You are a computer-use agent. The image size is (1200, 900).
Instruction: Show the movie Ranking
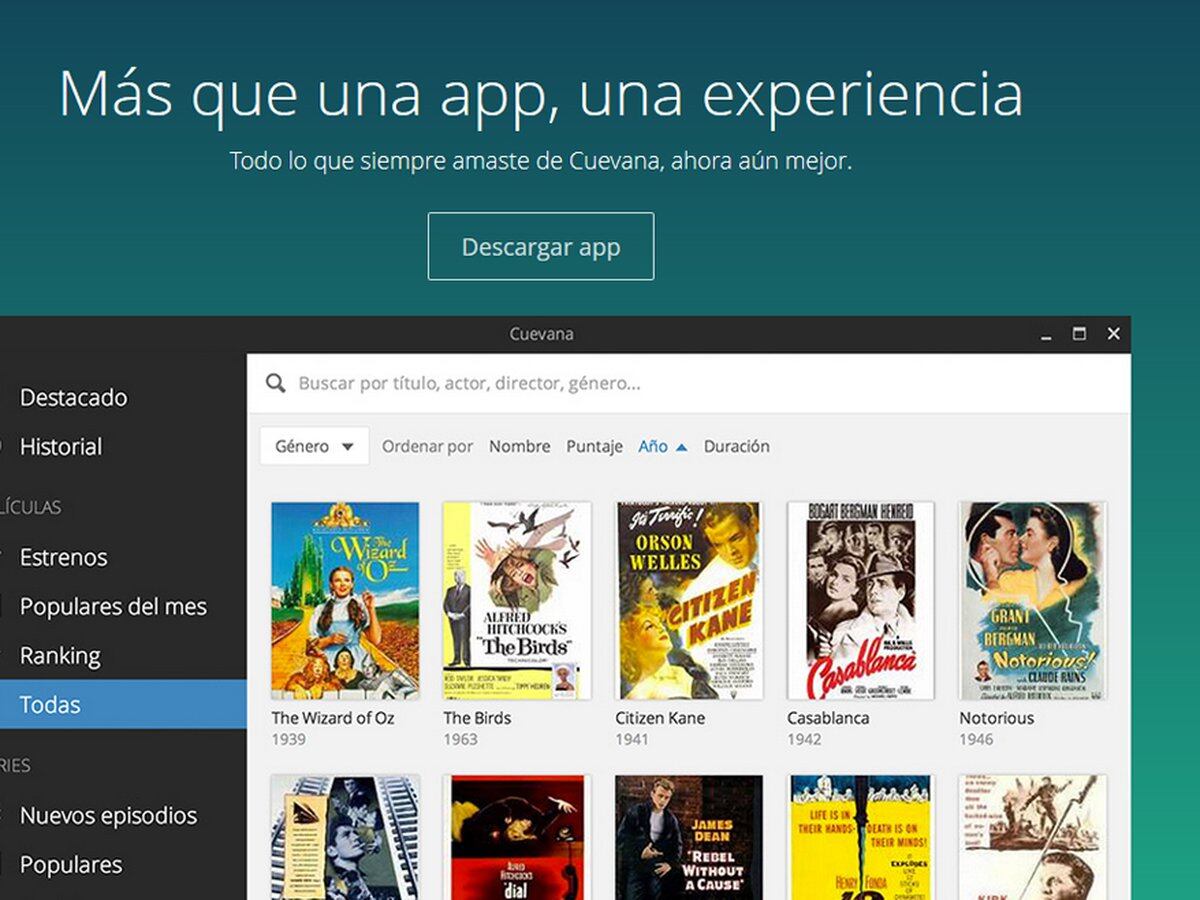[60, 656]
